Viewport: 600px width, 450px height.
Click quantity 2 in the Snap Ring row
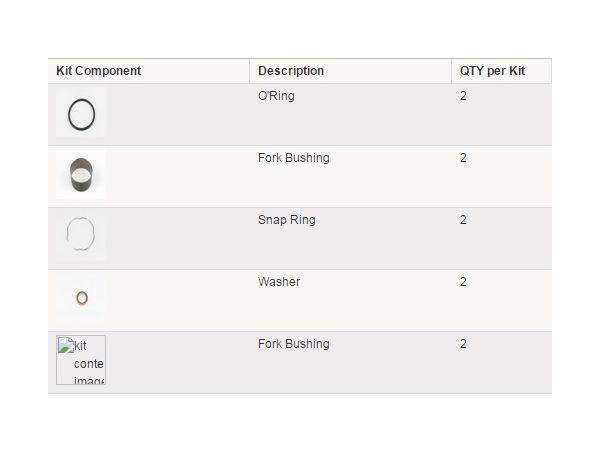(x=463, y=220)
